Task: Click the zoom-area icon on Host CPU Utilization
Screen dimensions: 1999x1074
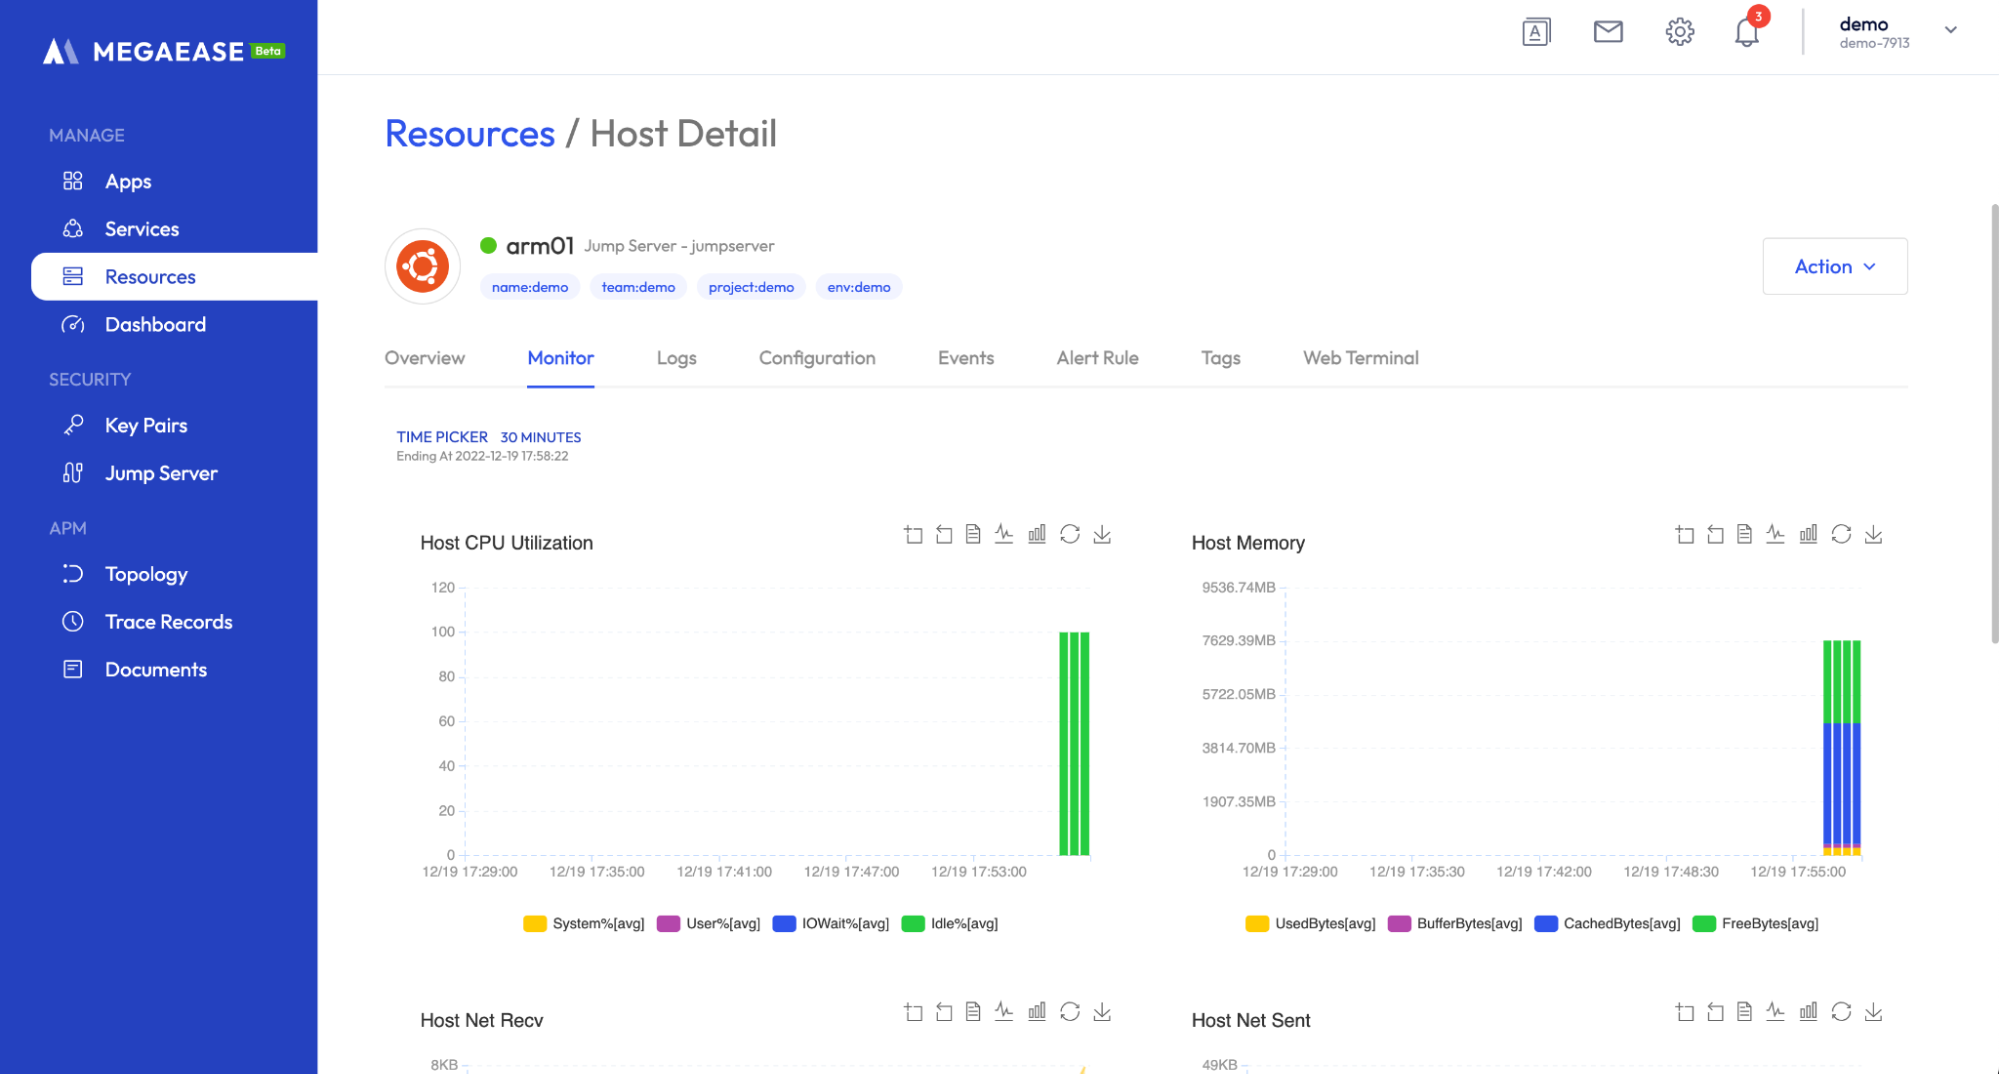Action: tap(913, 535)
